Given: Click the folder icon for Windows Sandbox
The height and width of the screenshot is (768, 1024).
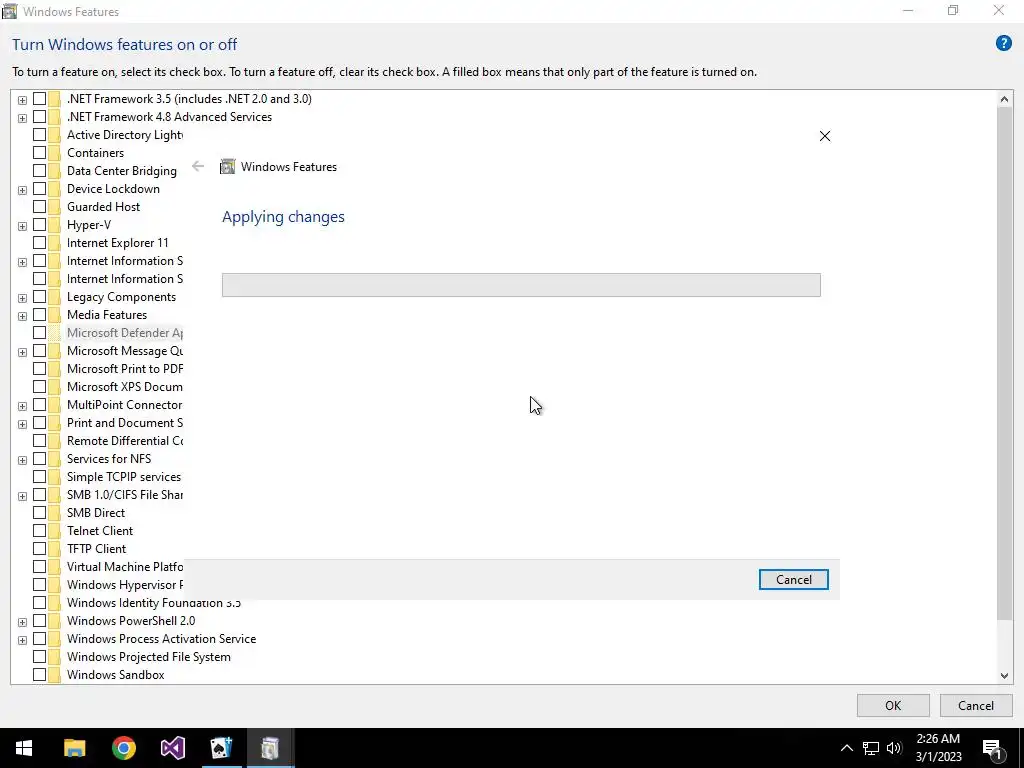Looking at the screenshot, I should pos(55,675).
